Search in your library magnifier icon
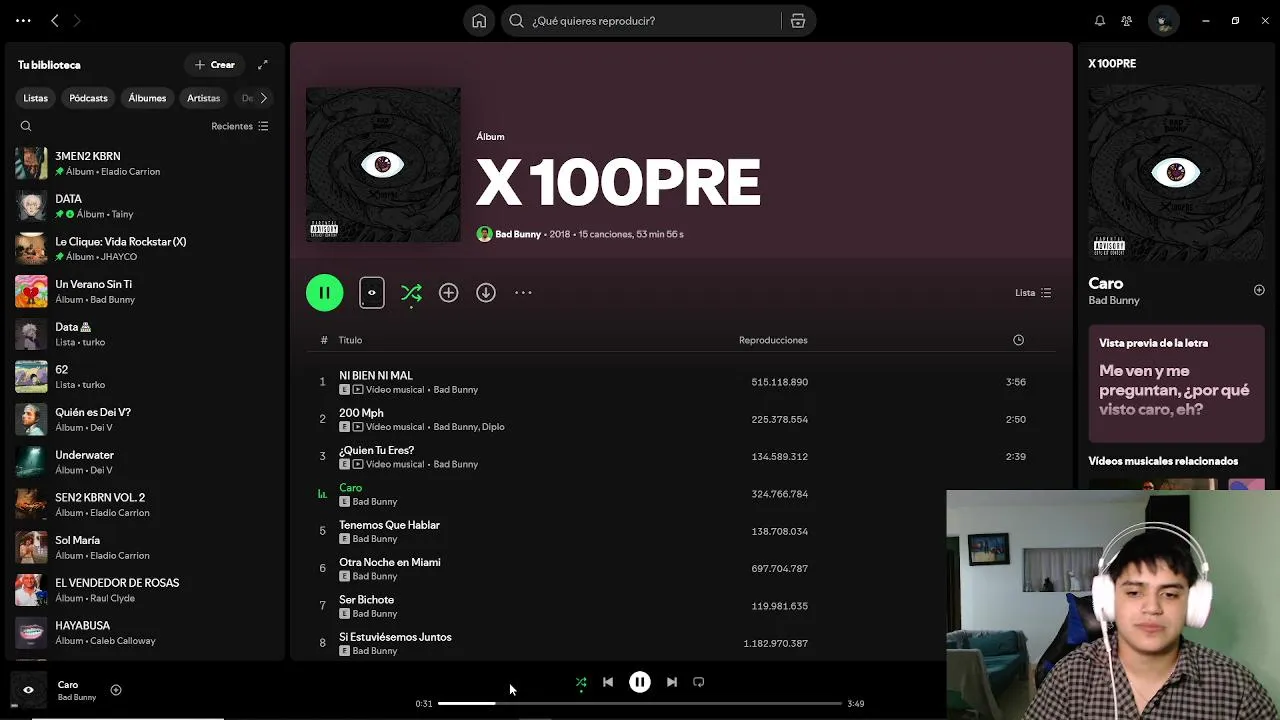1280x720 pixels. 26,126
